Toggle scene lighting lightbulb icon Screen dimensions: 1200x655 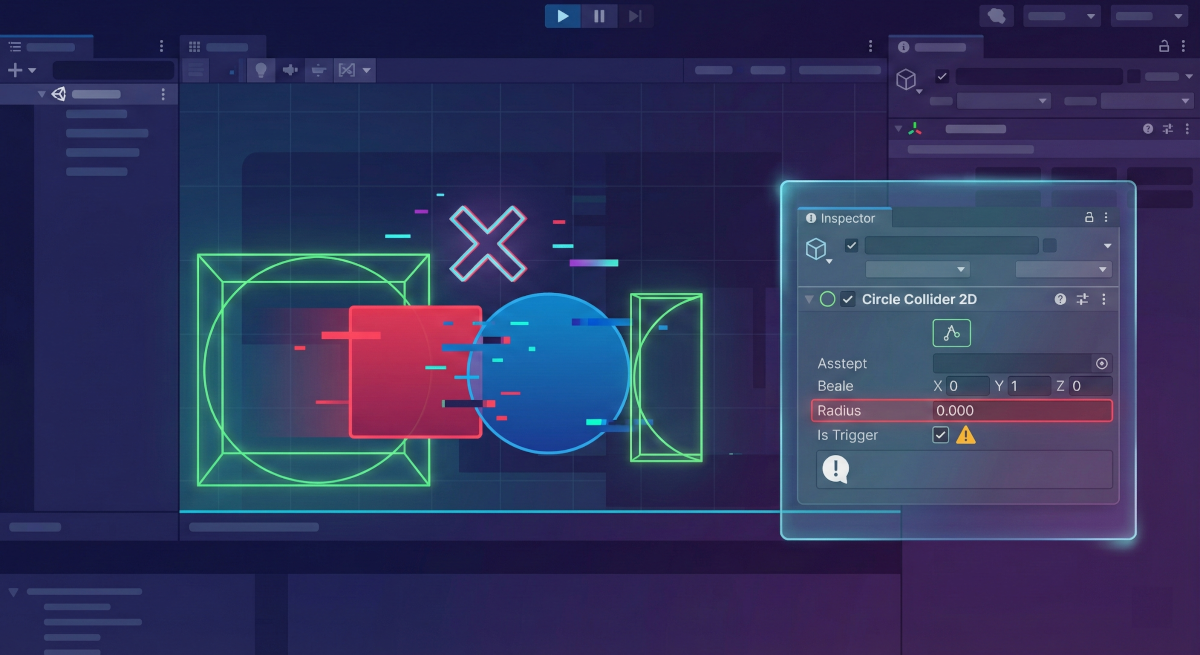click(261, 70)
